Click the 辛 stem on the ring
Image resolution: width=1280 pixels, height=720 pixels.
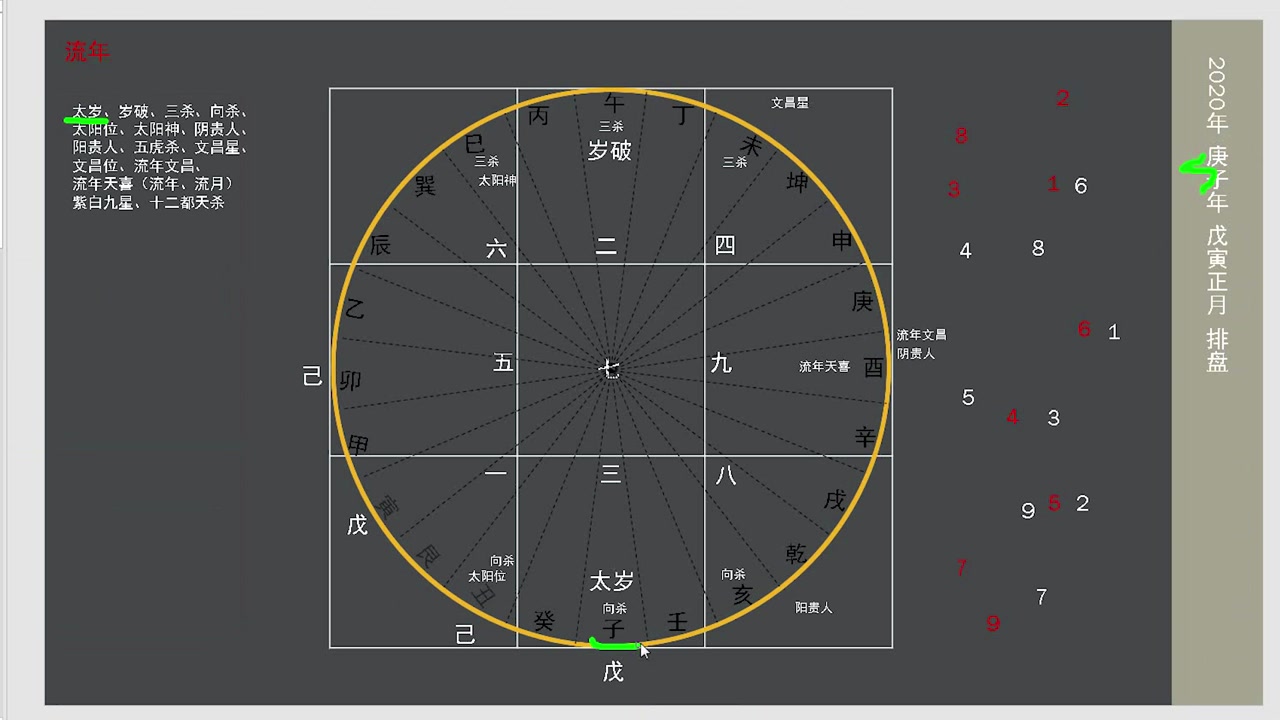(865, 437)
